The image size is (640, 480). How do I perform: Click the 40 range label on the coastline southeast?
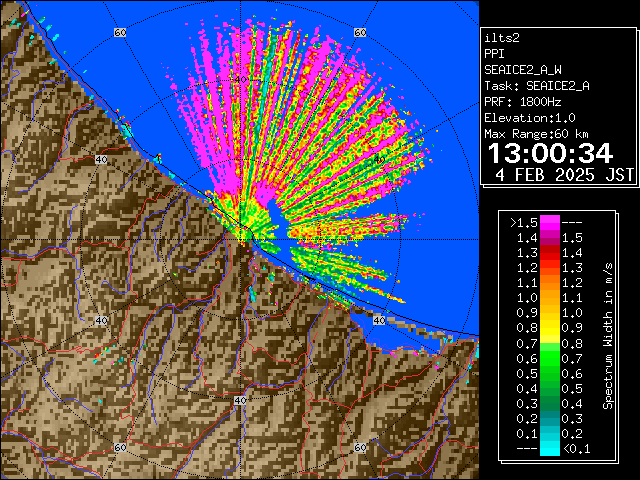tap(379, 320)
